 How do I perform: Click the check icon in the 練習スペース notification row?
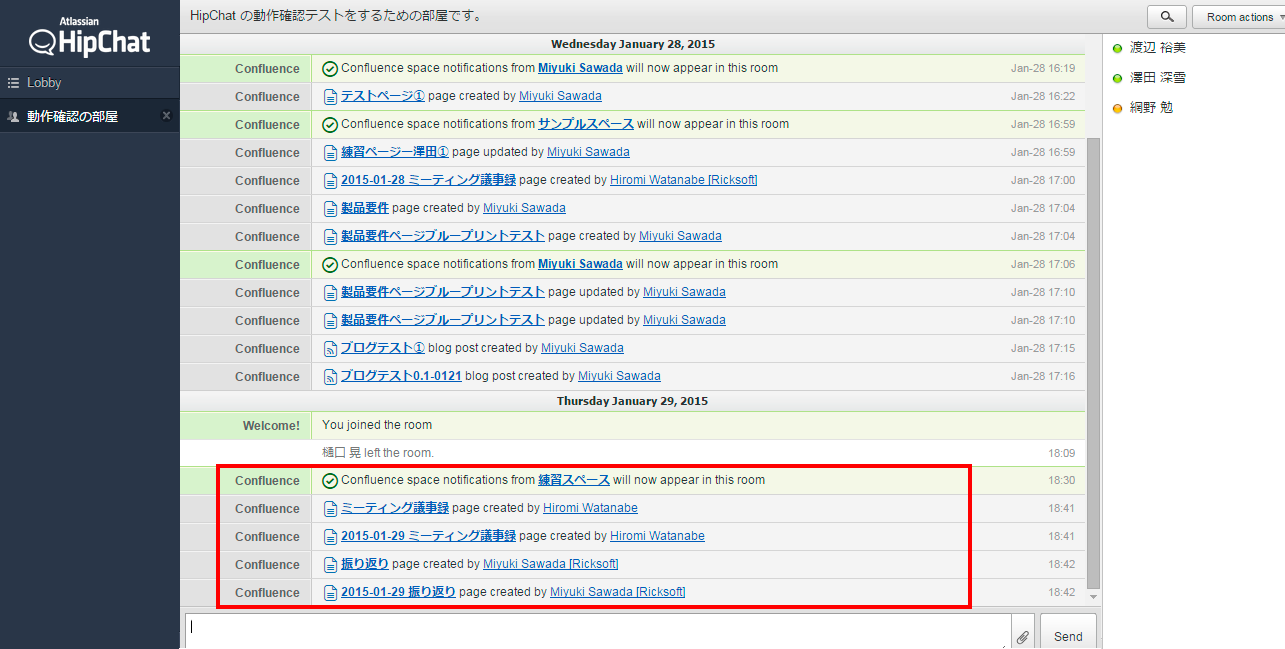(330, 481)
